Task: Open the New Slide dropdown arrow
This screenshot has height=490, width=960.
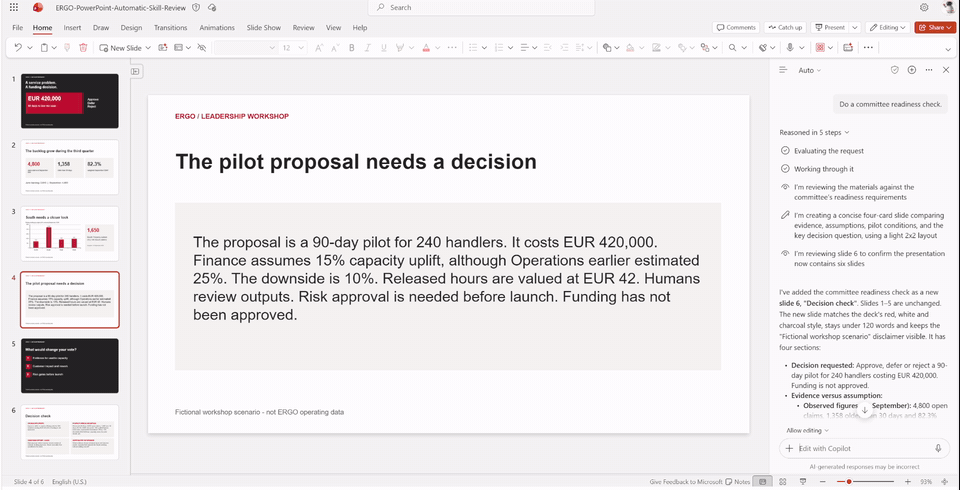Action: 148,47
